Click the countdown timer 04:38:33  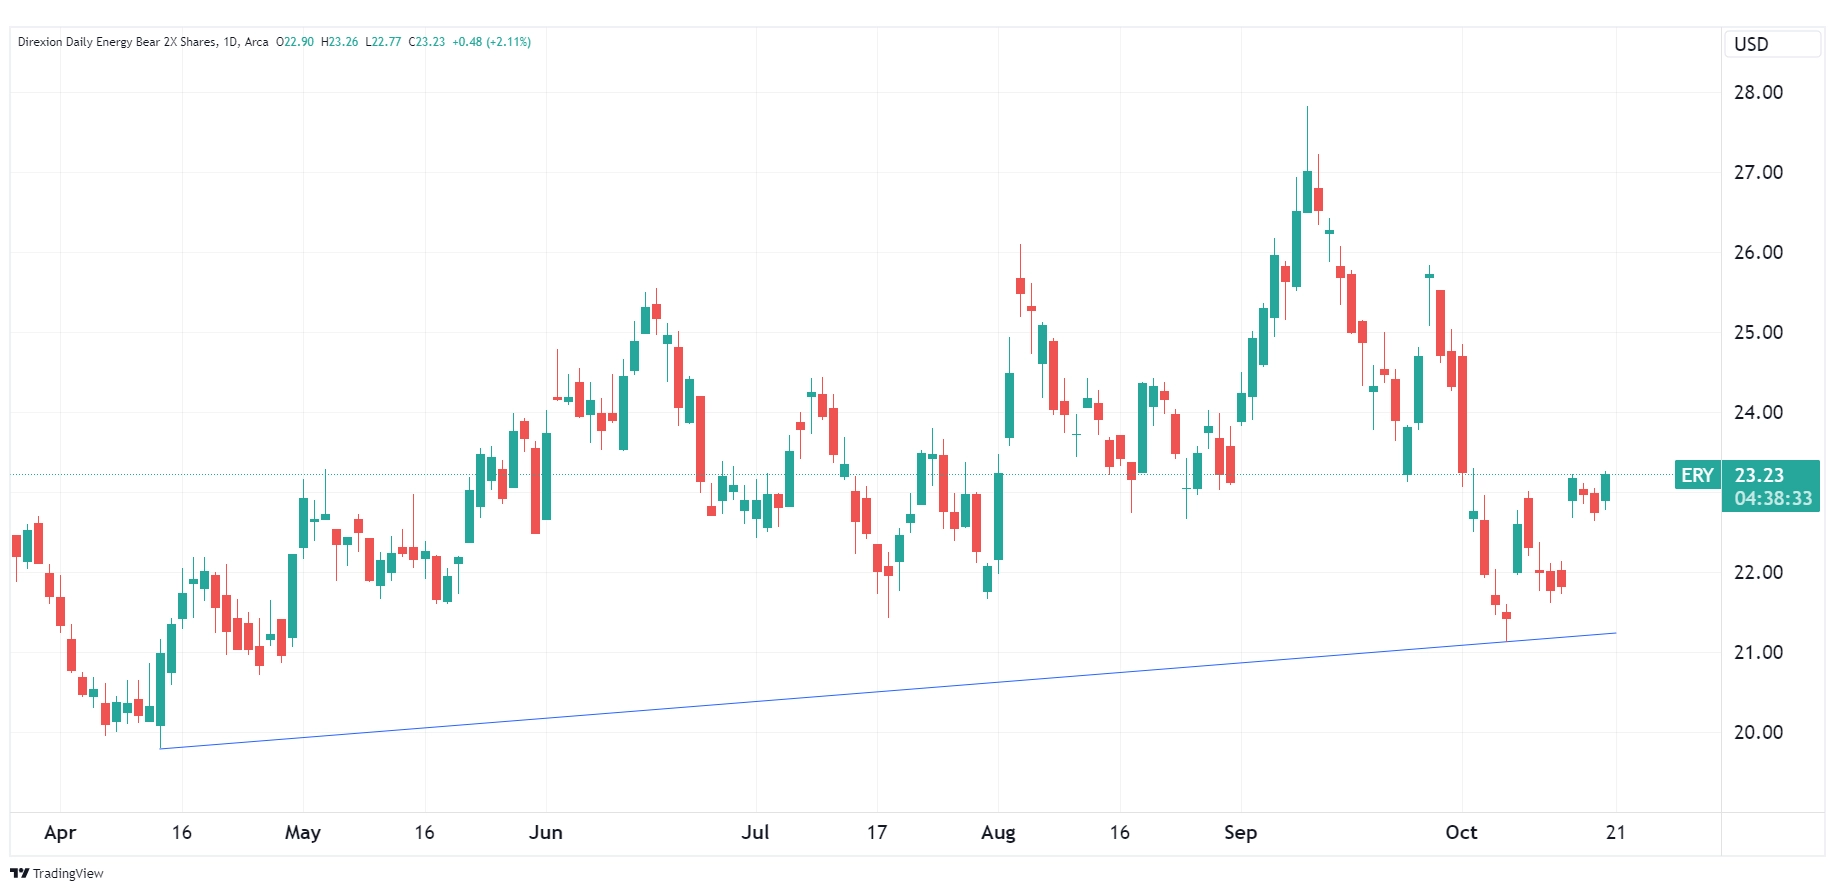1773,498
